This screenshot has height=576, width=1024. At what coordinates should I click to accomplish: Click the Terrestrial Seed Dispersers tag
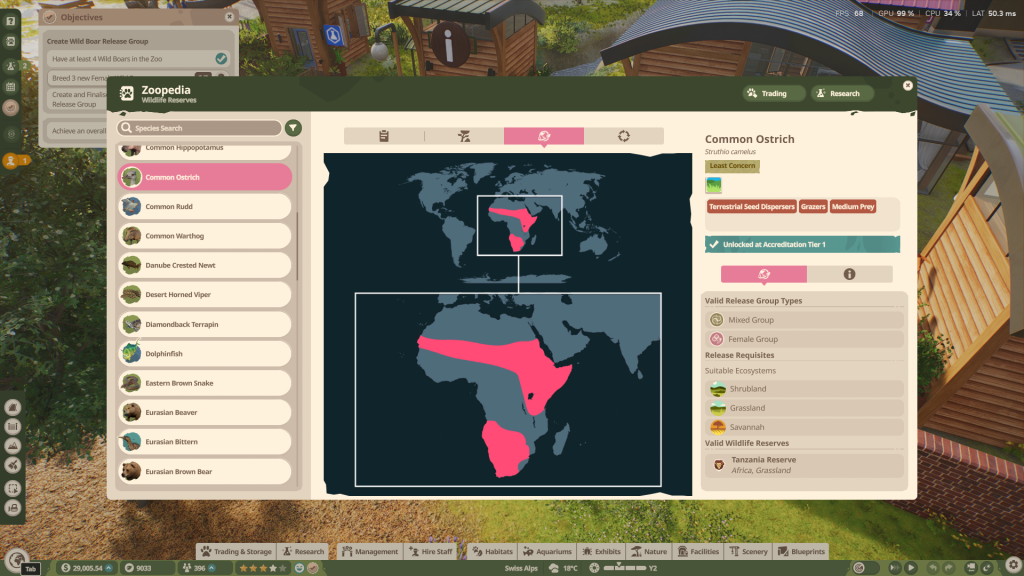click(752, 206)
